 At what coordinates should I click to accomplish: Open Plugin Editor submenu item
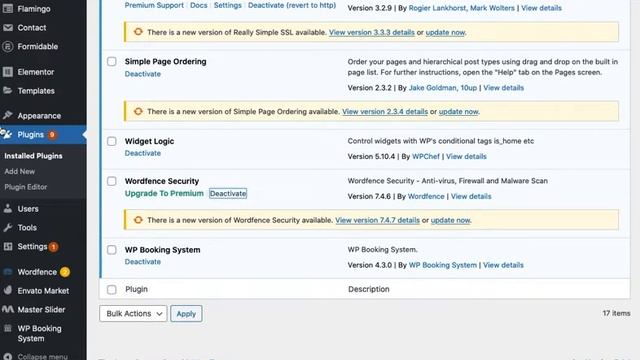tap(26, 187)
